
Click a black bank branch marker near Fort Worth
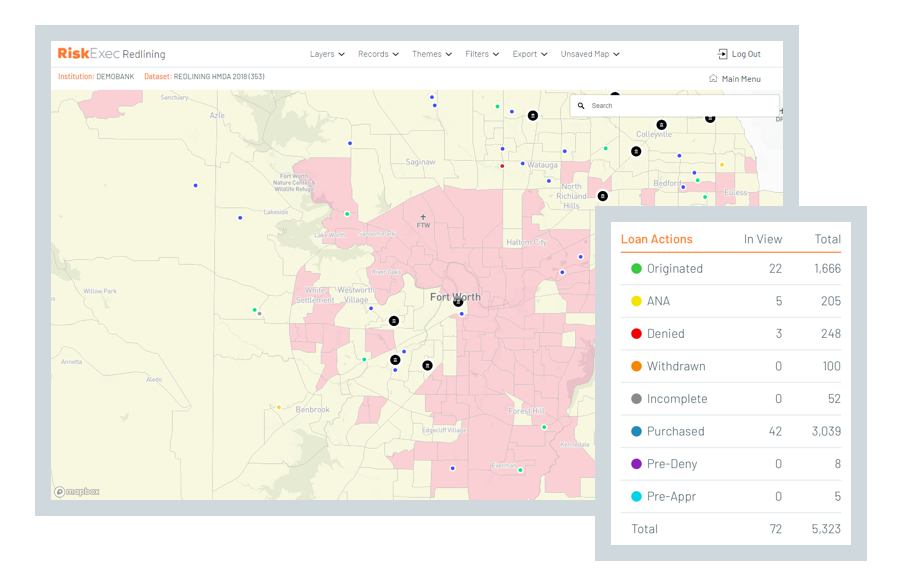pos(394,320)
